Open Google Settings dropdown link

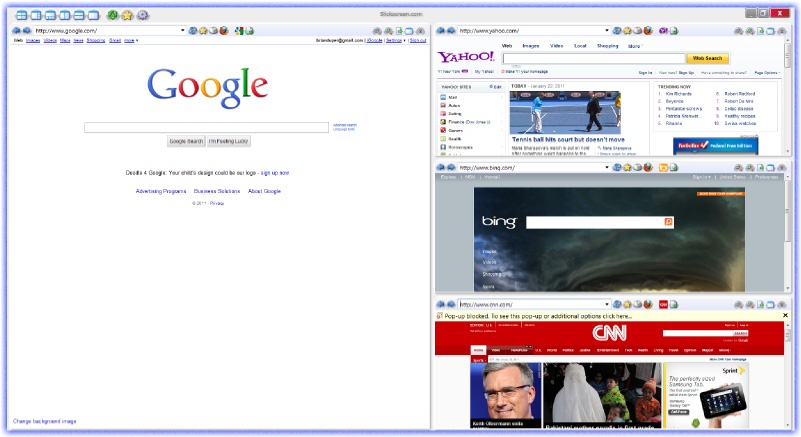click(x=395, y=40)
